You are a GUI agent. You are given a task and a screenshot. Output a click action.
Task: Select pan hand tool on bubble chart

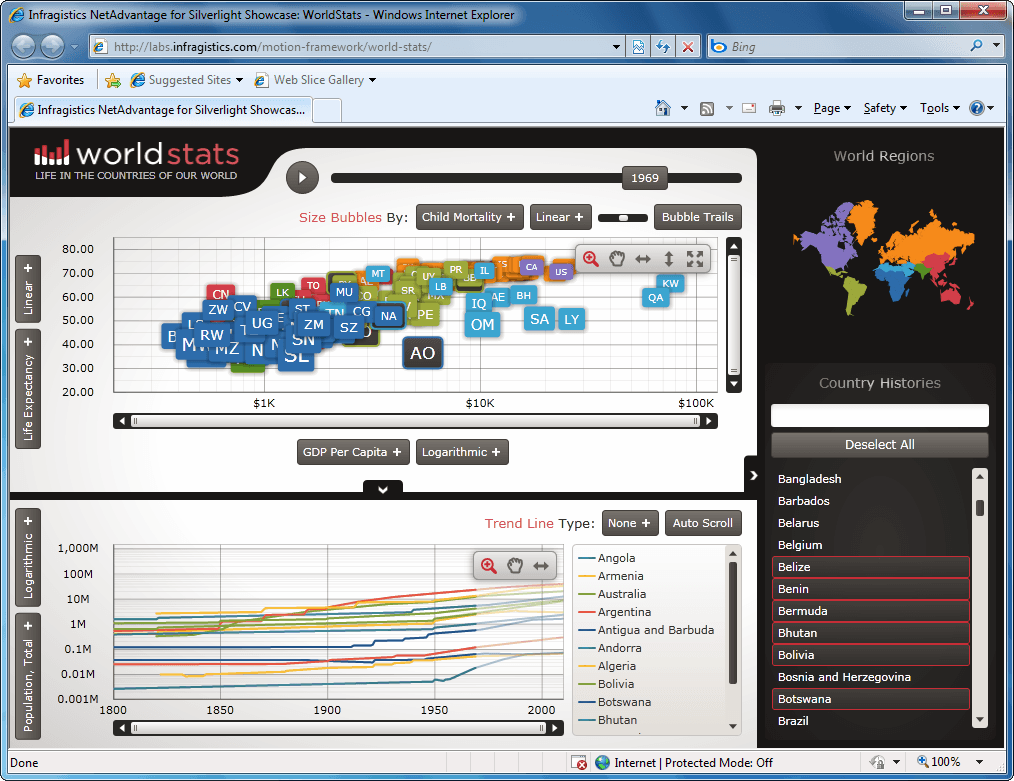coord(617,259)
